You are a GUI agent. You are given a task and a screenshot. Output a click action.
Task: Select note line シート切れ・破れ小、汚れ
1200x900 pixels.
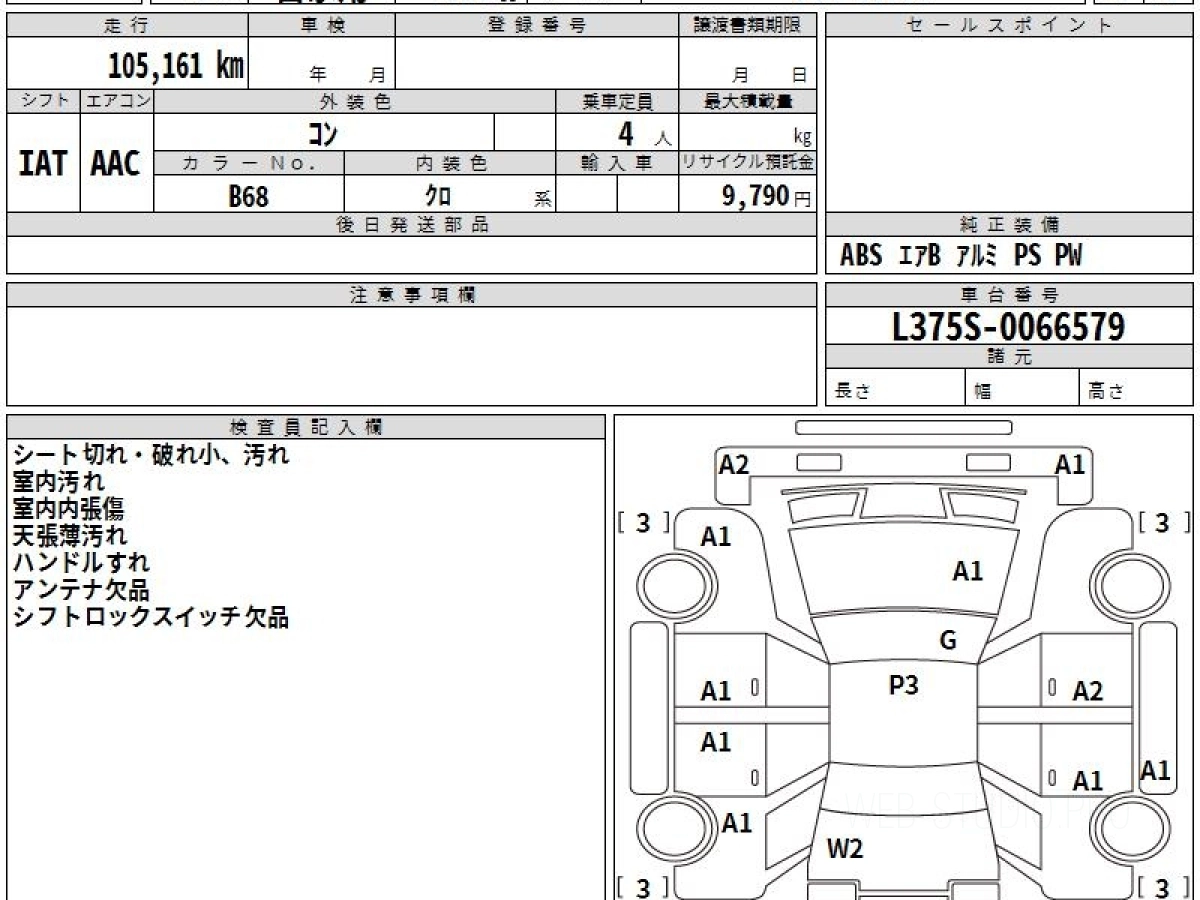click(151, 455)
